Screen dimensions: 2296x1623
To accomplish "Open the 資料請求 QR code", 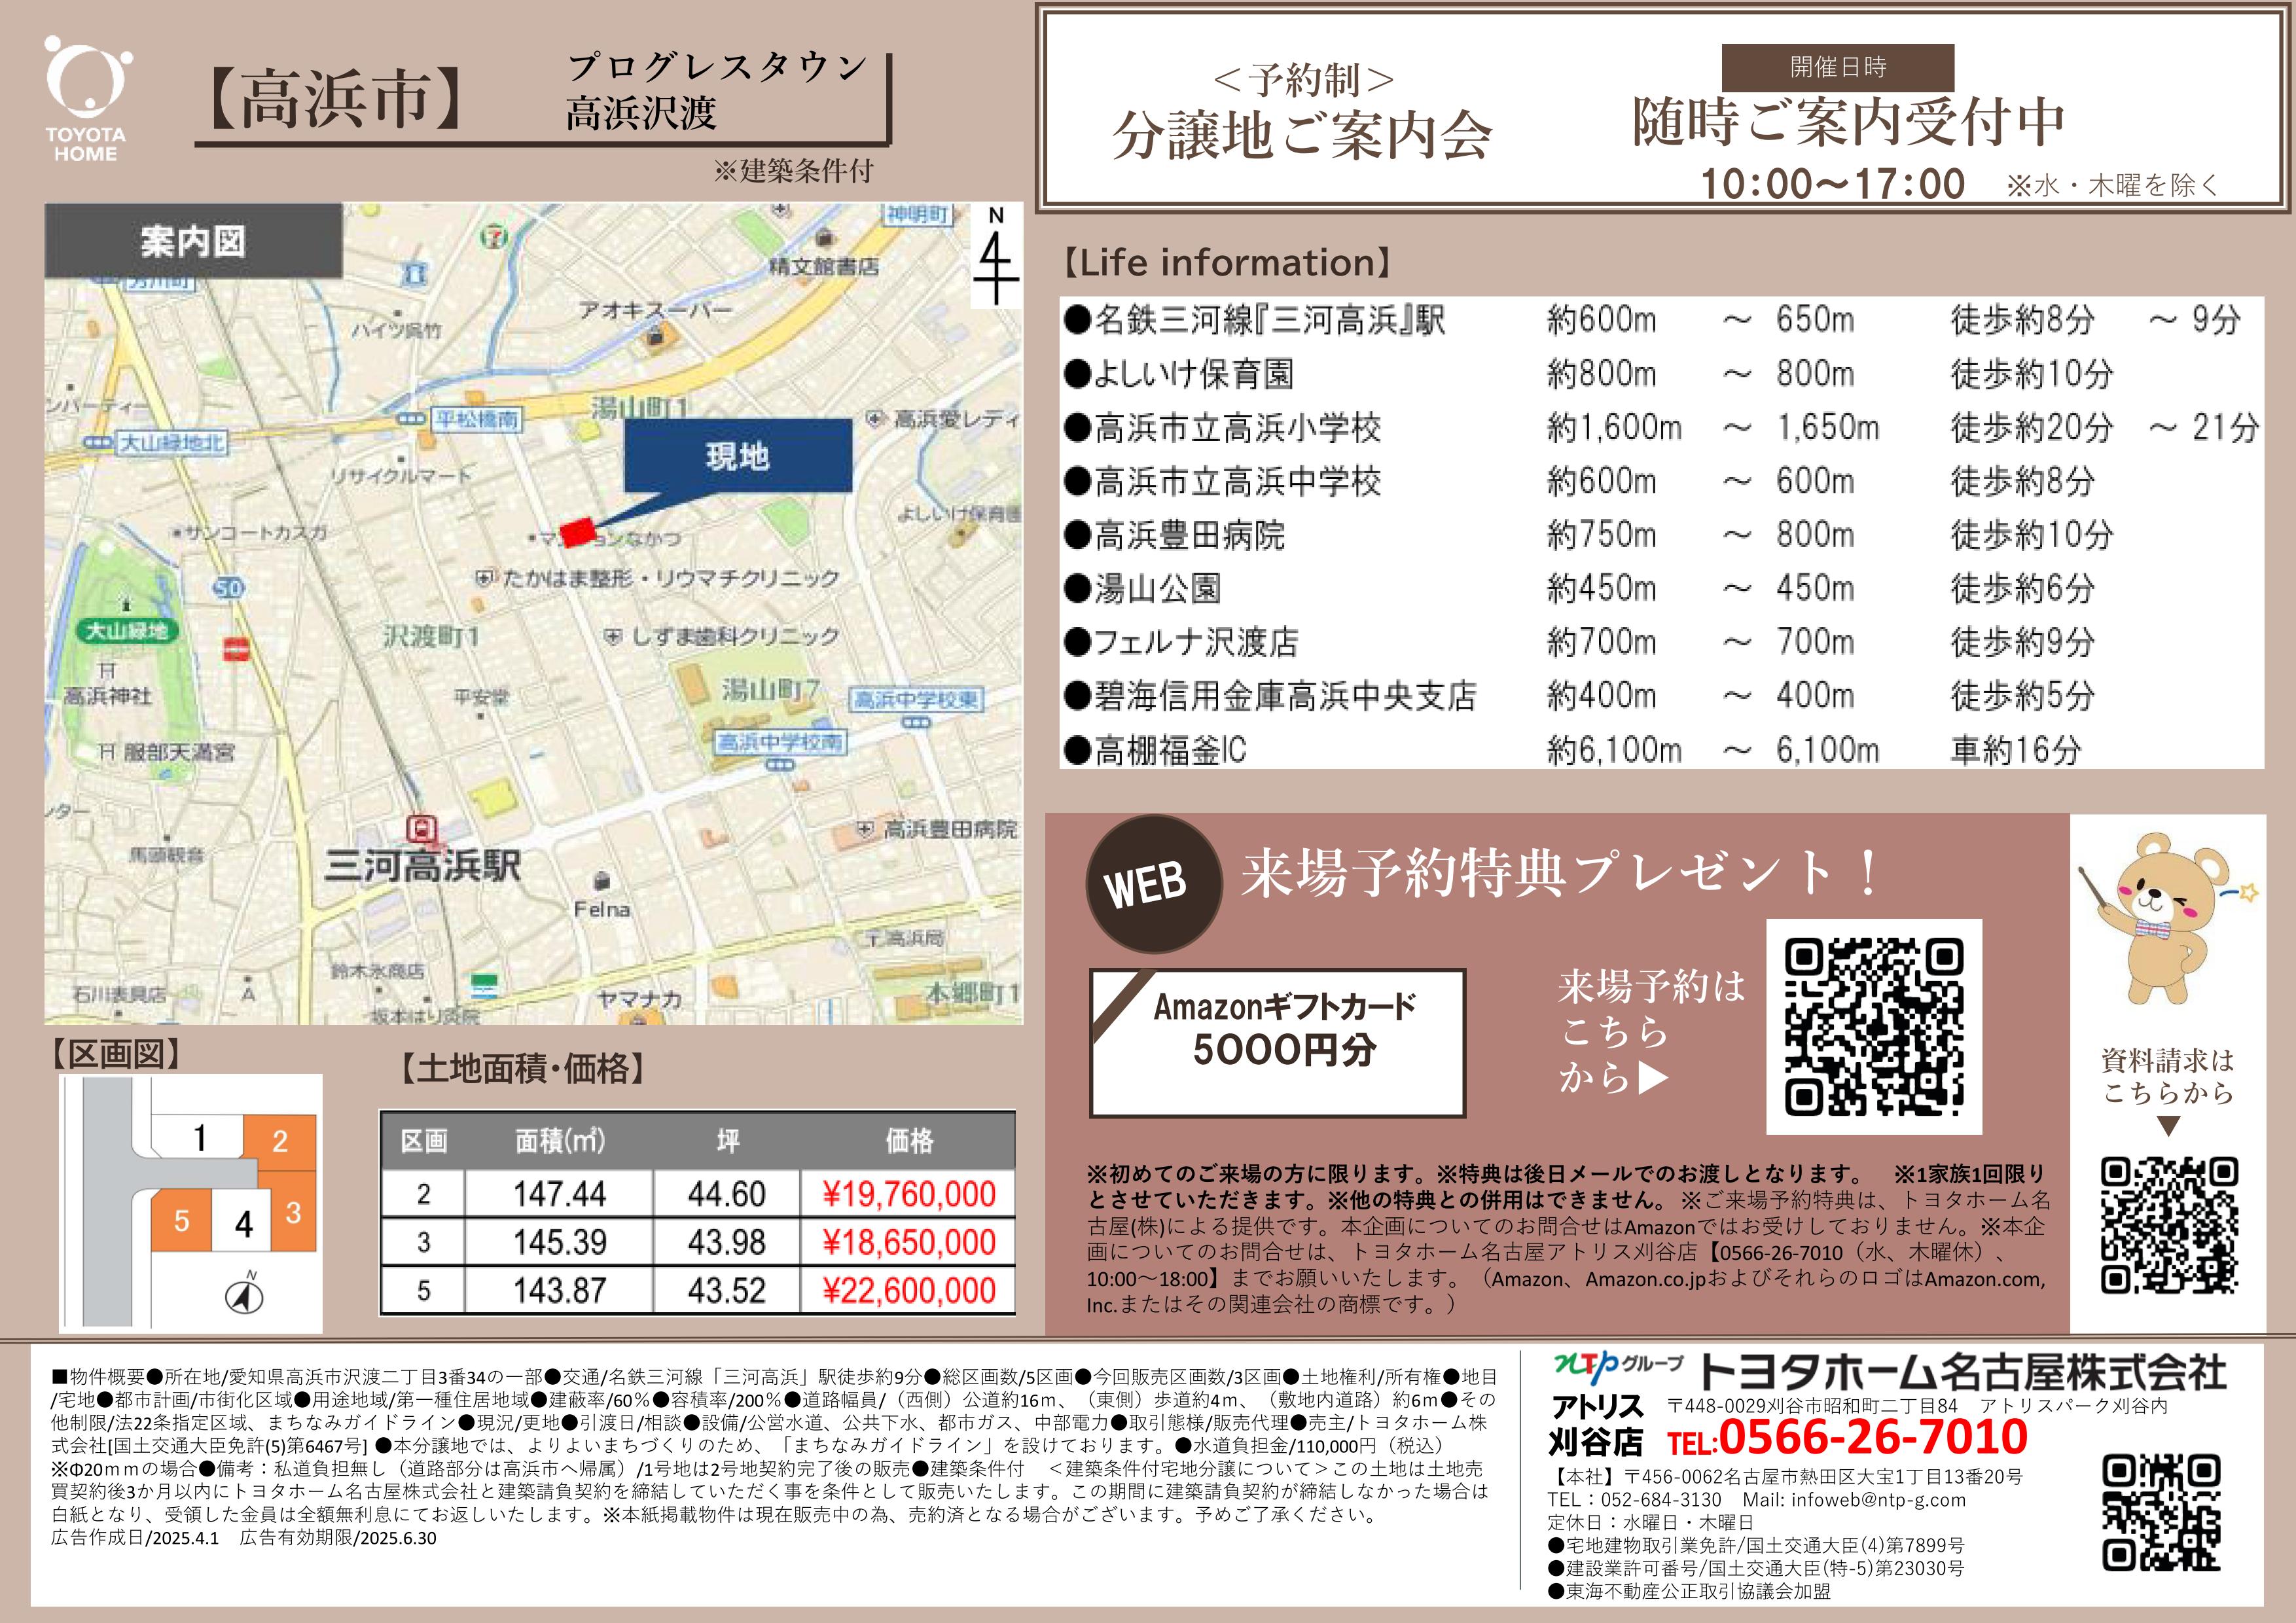I will click(x=2168, y=1226).
